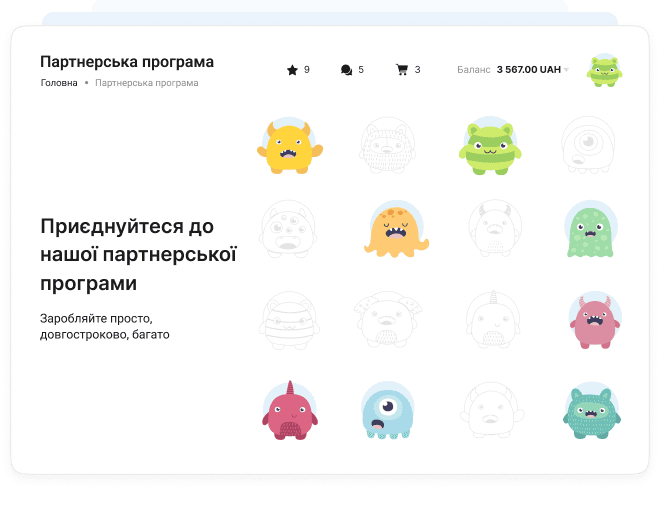Click the Головна breadcrumb link
Viewport: 660px width, 523px height.
point(59,83)
